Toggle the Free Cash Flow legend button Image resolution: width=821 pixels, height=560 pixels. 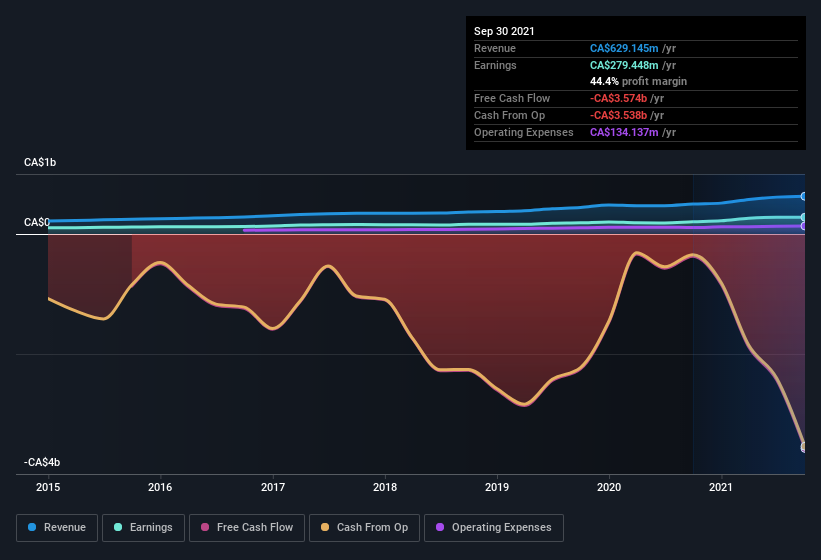pyautogui.click(x=247, y=528)
